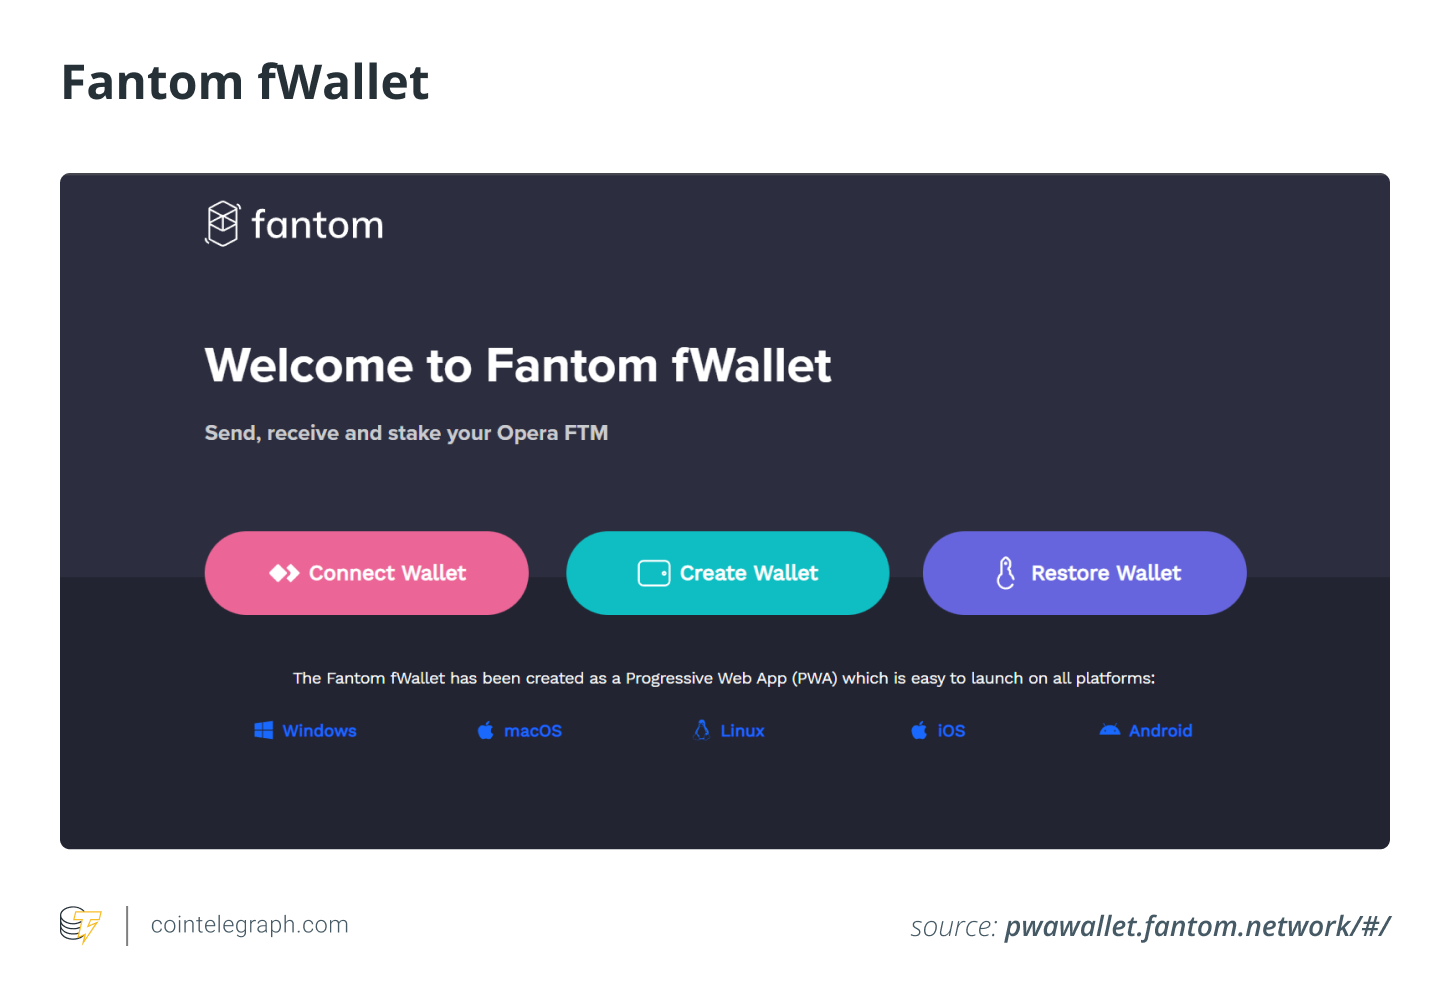1450x1006 pixels.
Task: Click the Fantom cube logo icon
Action: click(223, 224)
